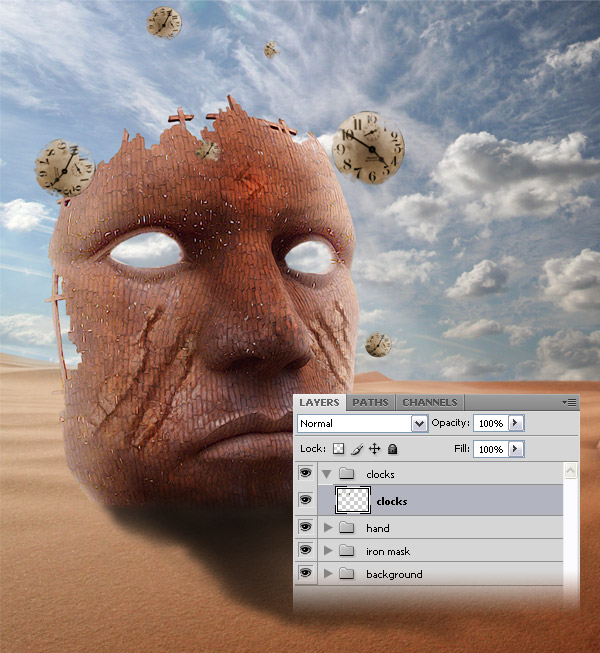Toggle Lock position move icon
This screenshot has height=653, width=600.
point(375,449)
